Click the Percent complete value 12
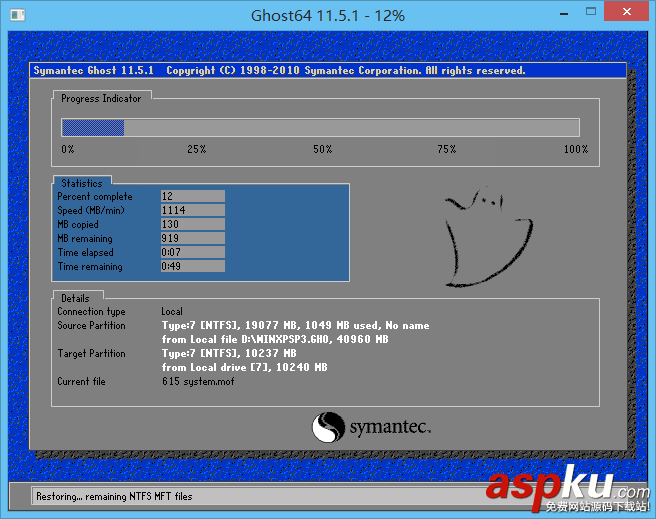Image resolution: width=656 pixels, height=519 pixels. pos(193,196)
